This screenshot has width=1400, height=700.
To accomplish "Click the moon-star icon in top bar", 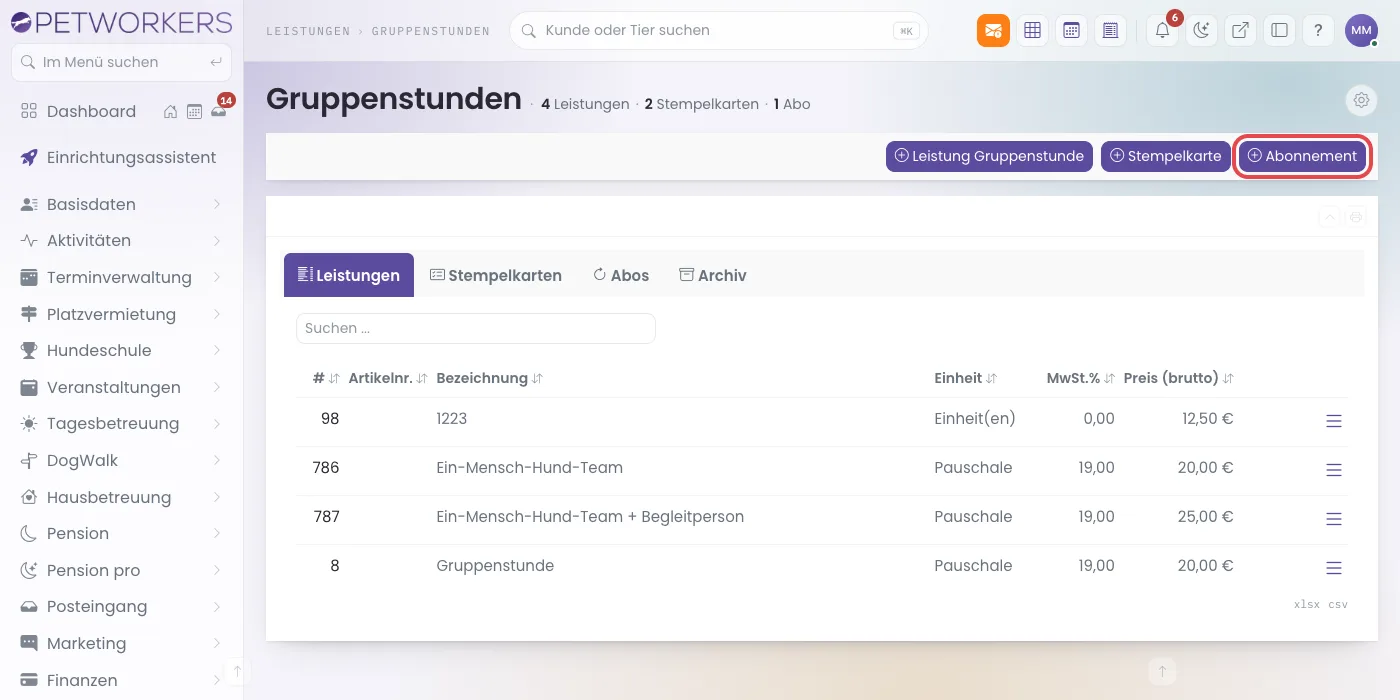I will click(1201, 30).
